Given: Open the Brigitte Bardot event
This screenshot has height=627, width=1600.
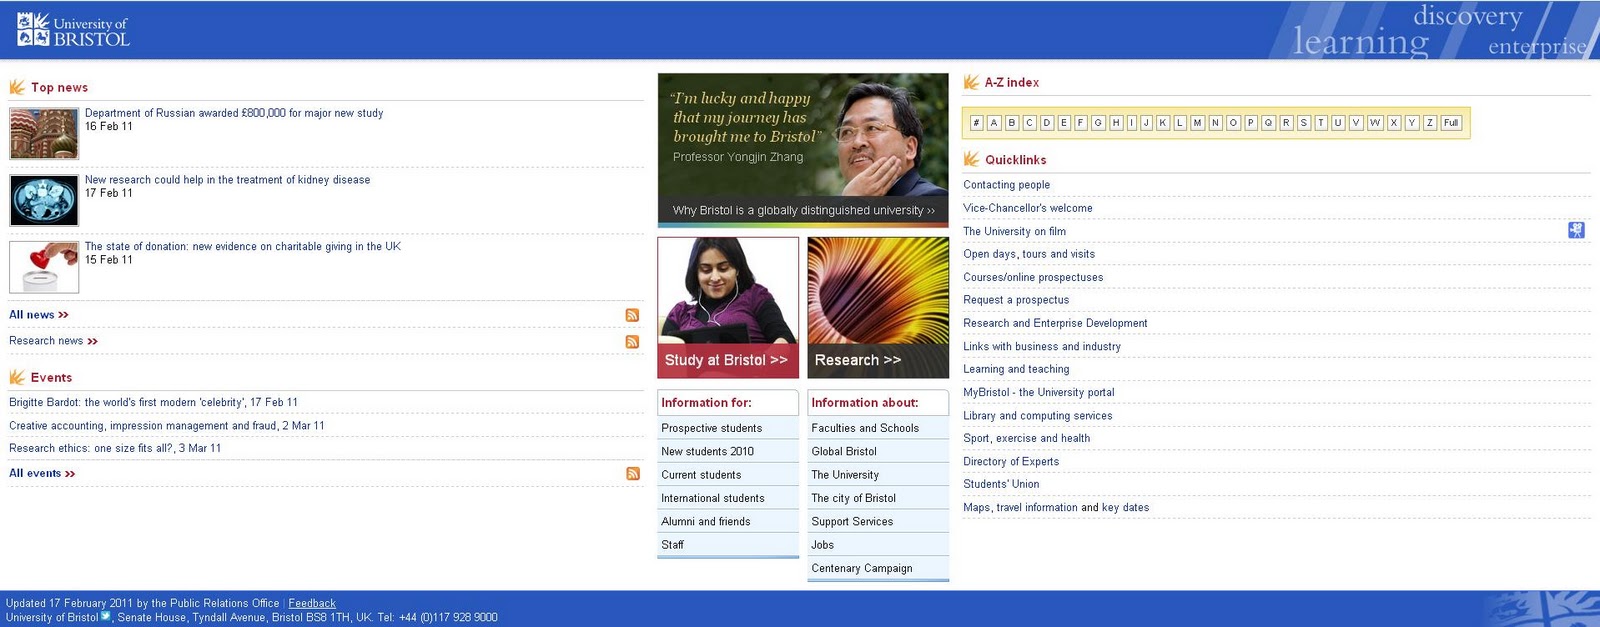Looking at the screenshot, I should point(153,403).
